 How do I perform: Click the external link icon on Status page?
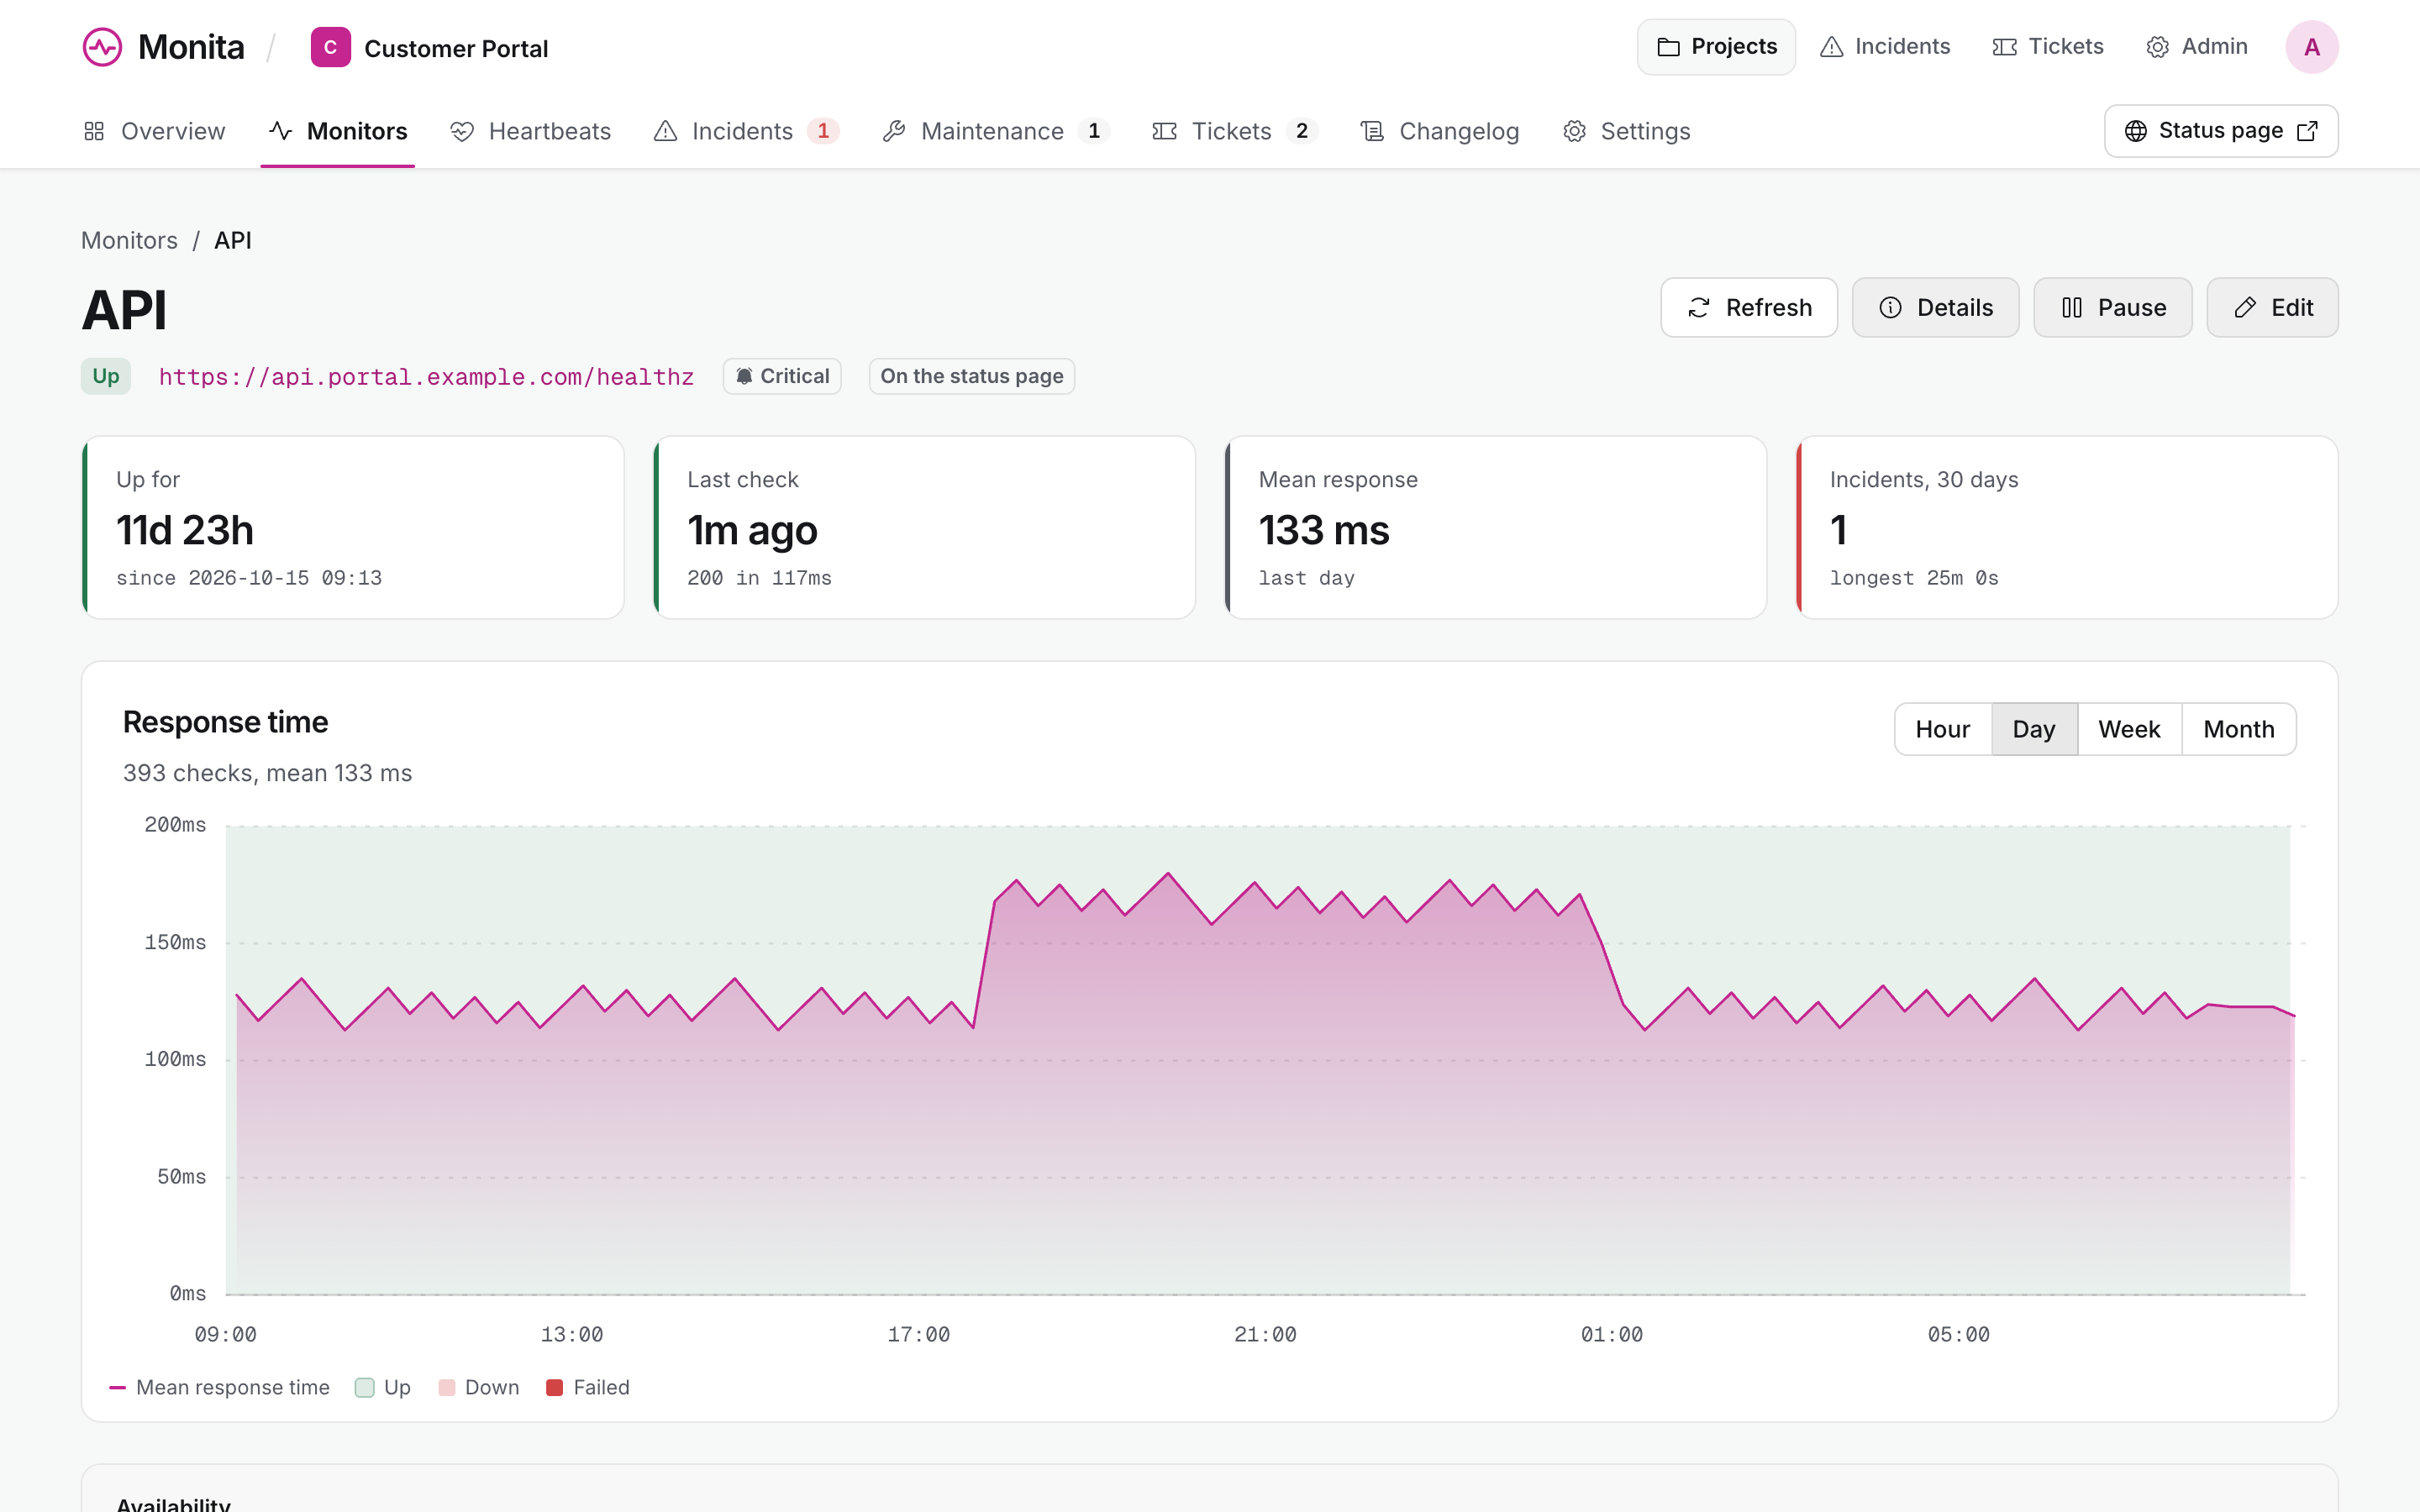(x=2307, y=131)
